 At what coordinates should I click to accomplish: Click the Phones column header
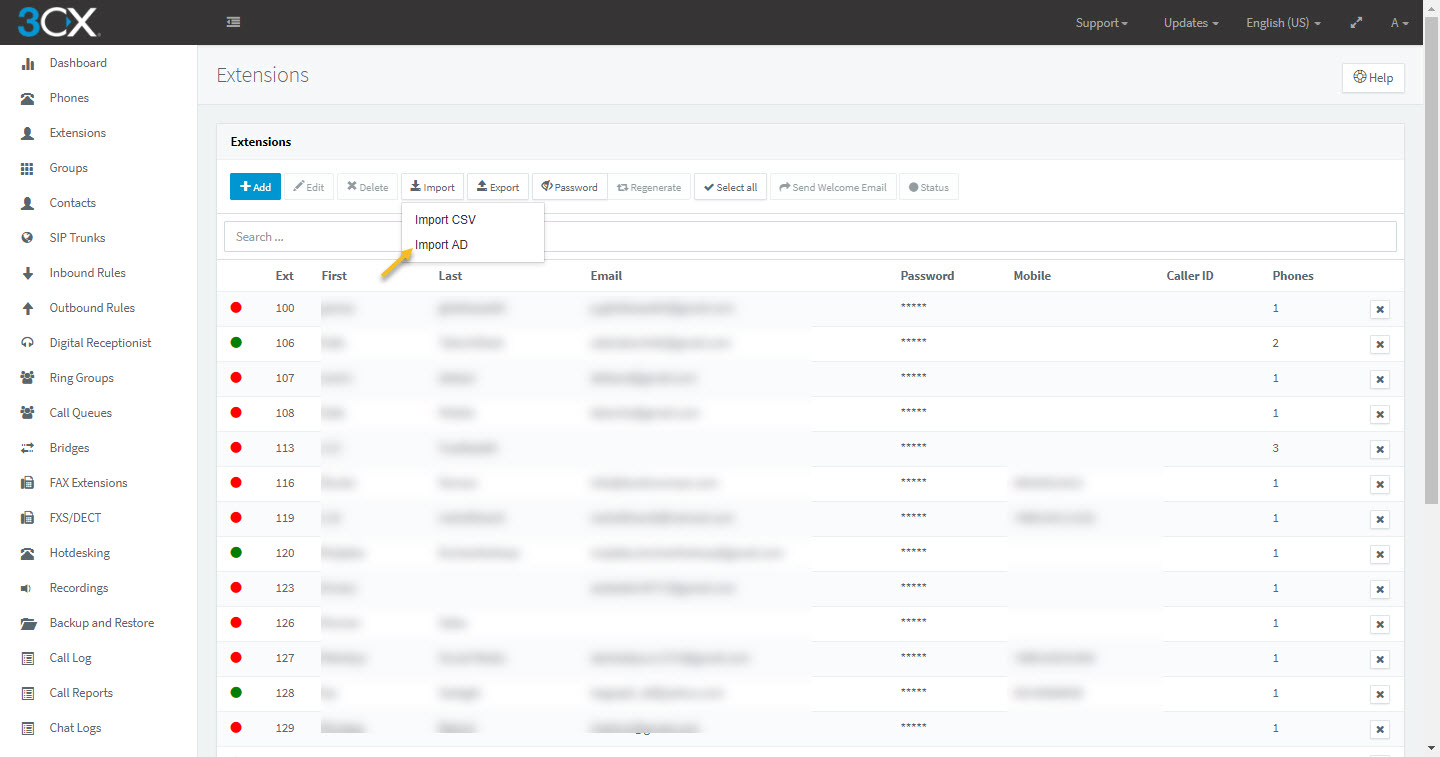point(1293,276)
